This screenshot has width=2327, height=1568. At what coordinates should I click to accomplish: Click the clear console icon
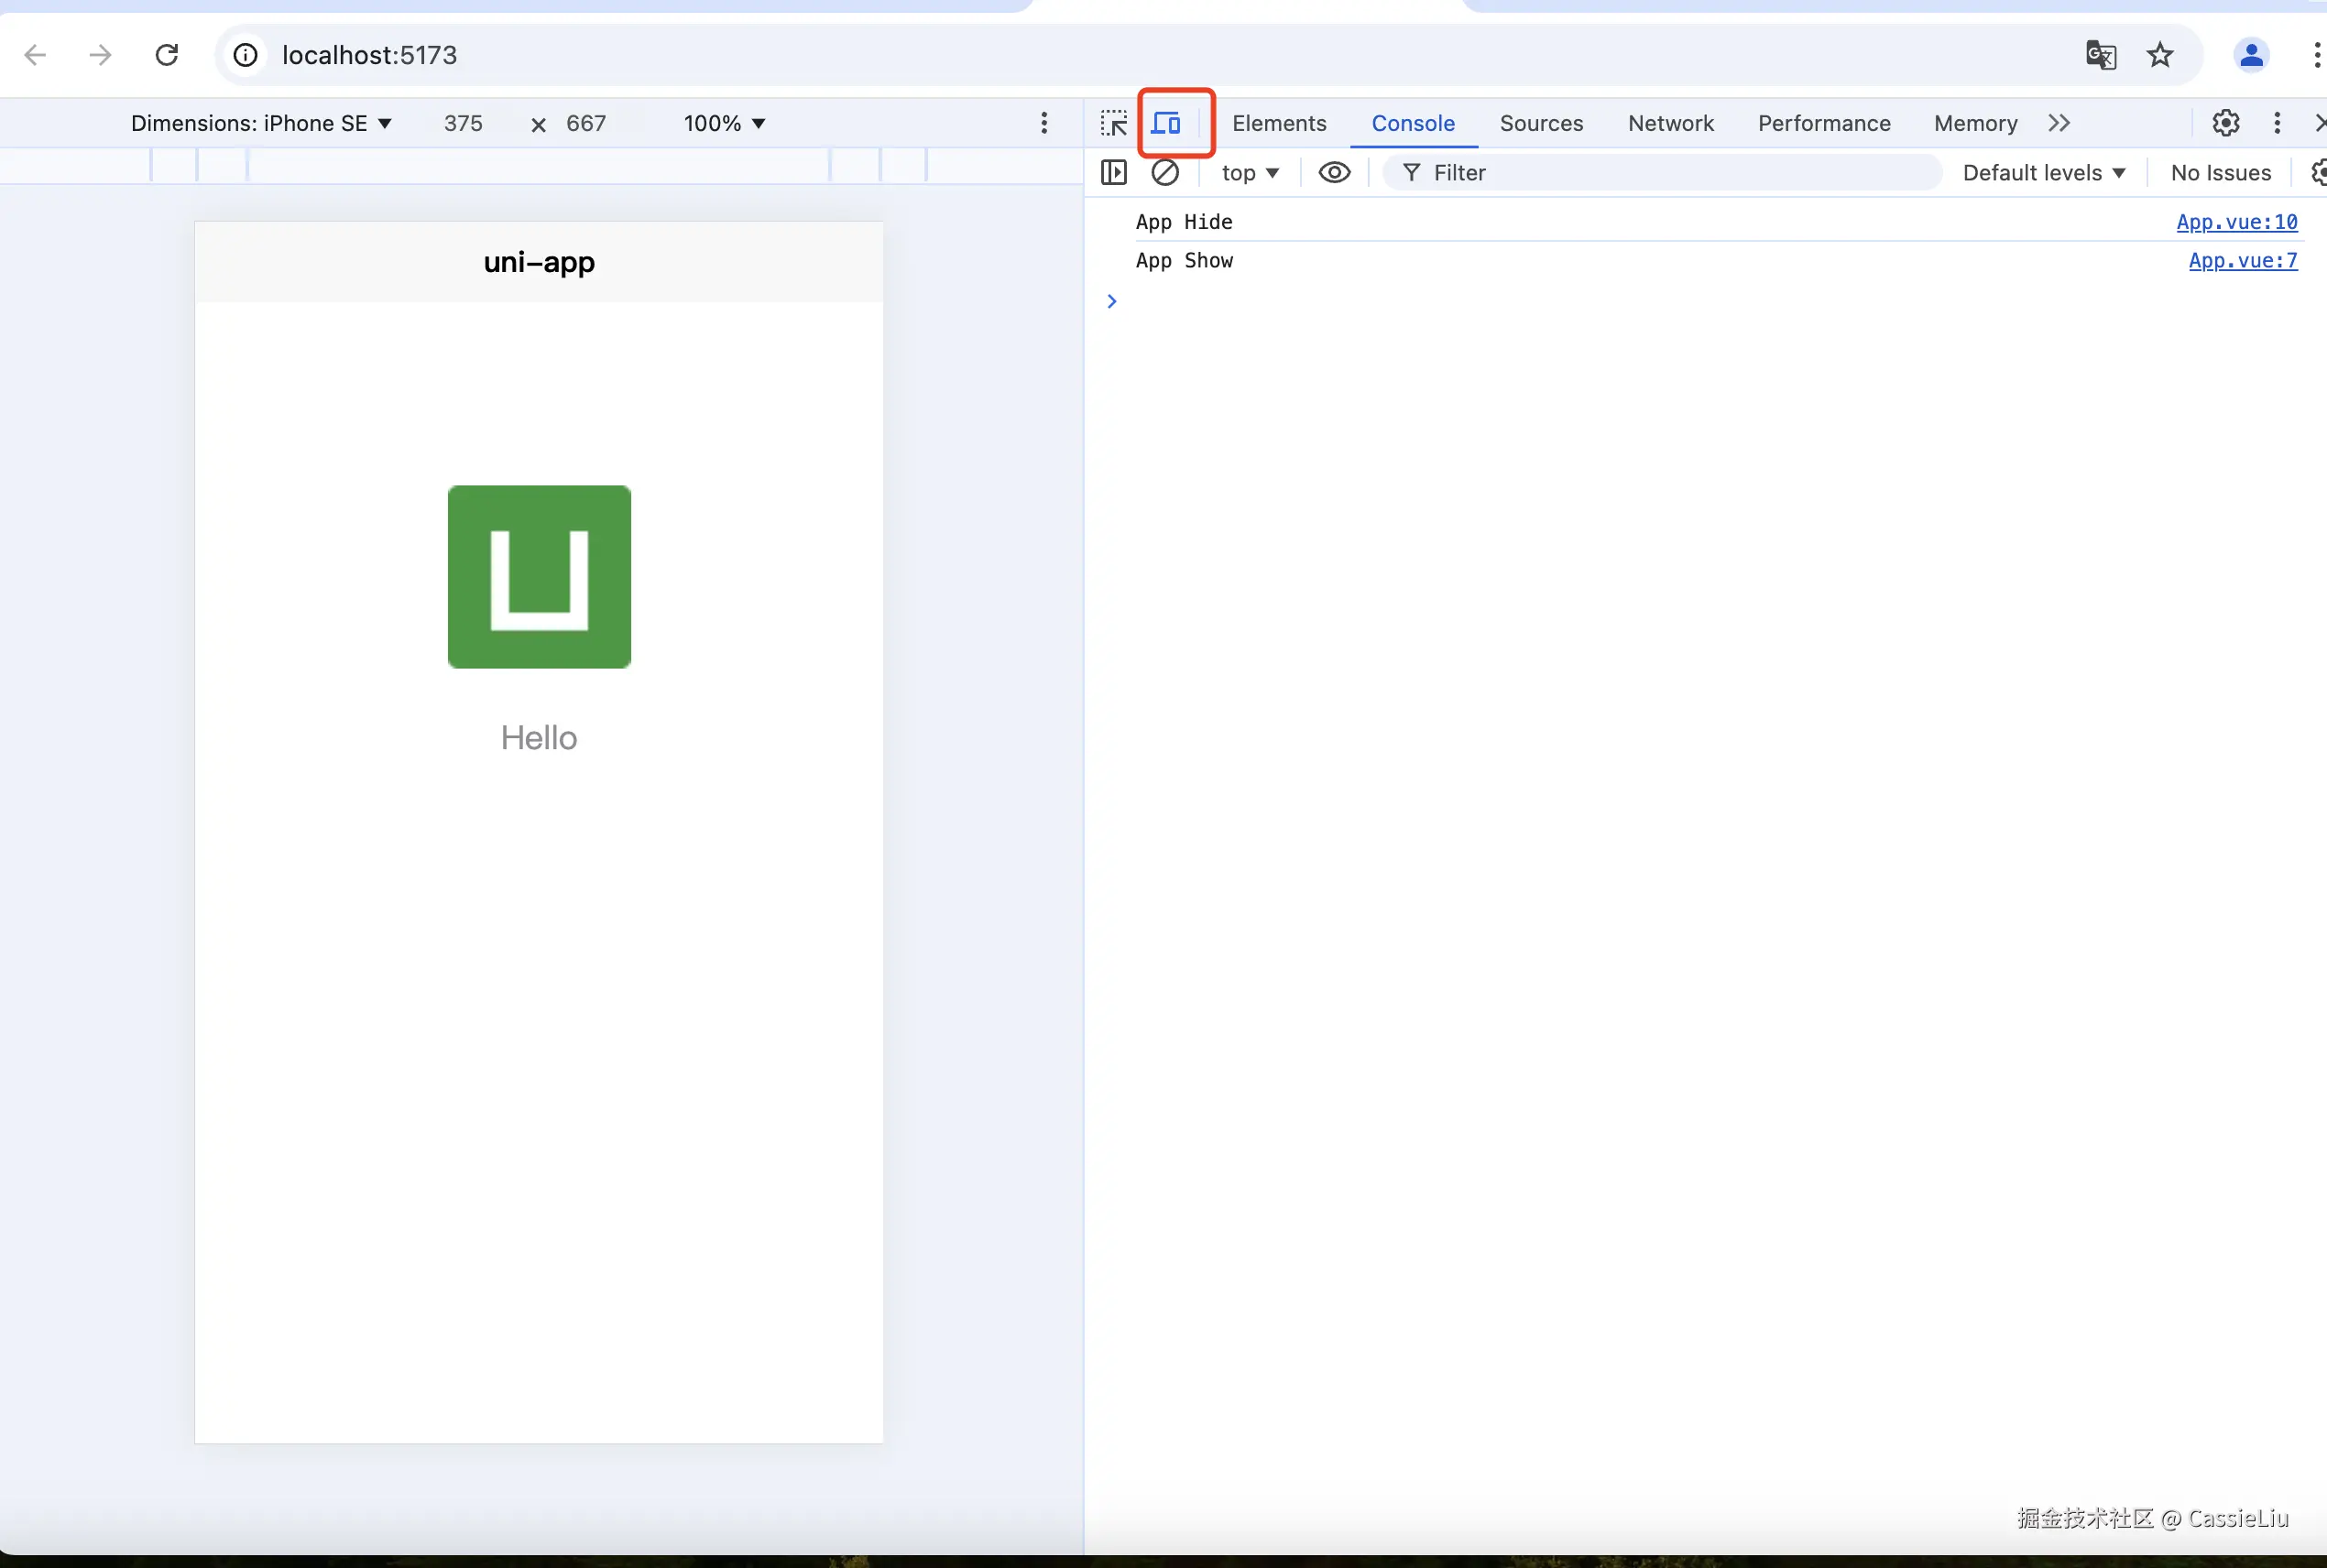point(1165,173)
